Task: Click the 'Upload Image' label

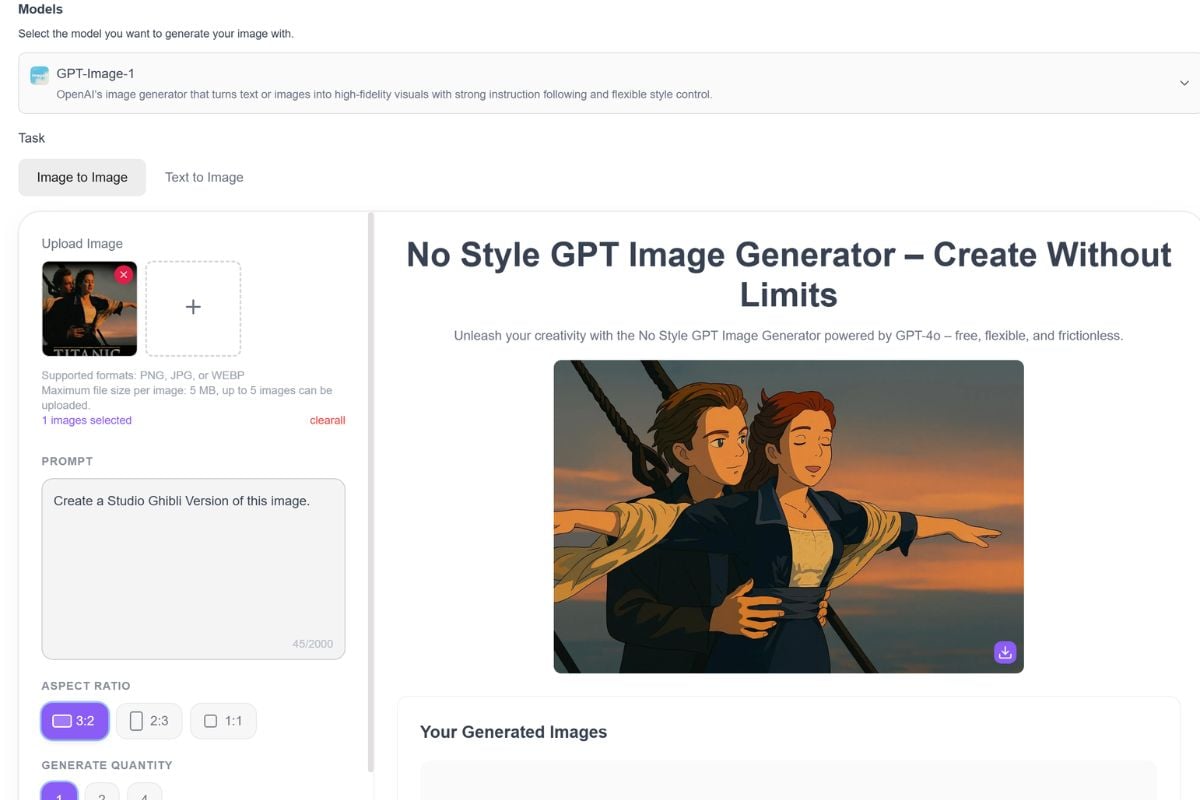Action: click(82, 243)
